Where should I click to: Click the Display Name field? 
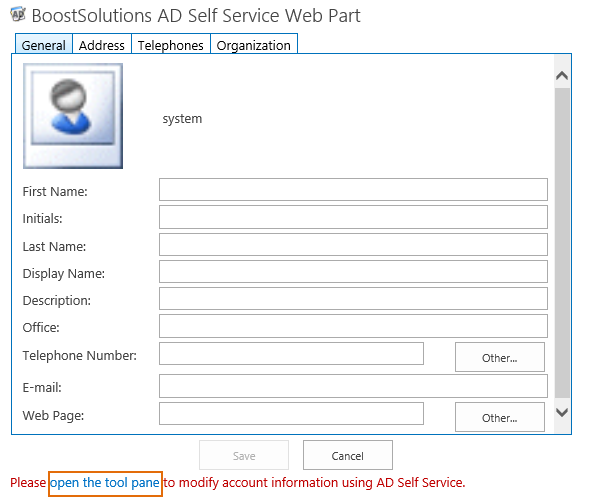(353, 271)
